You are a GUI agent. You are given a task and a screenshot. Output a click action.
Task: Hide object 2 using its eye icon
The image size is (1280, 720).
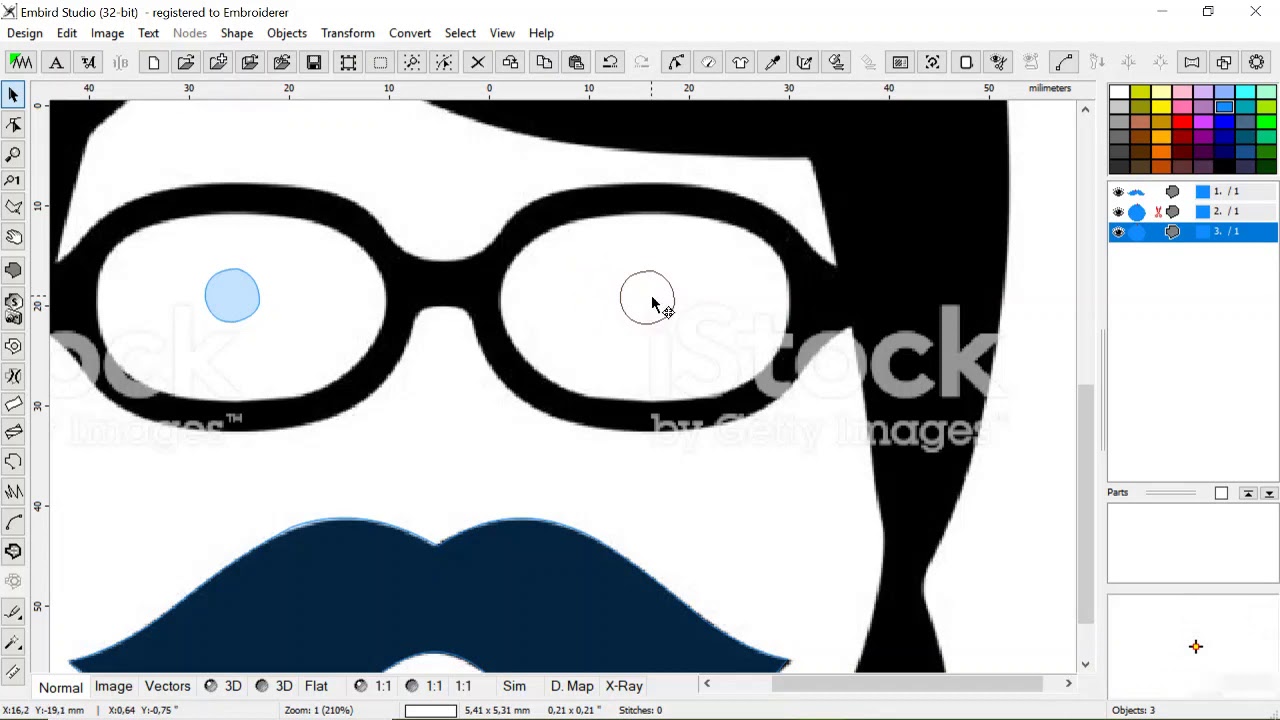pyautogui.click(x=1118, y=212)
